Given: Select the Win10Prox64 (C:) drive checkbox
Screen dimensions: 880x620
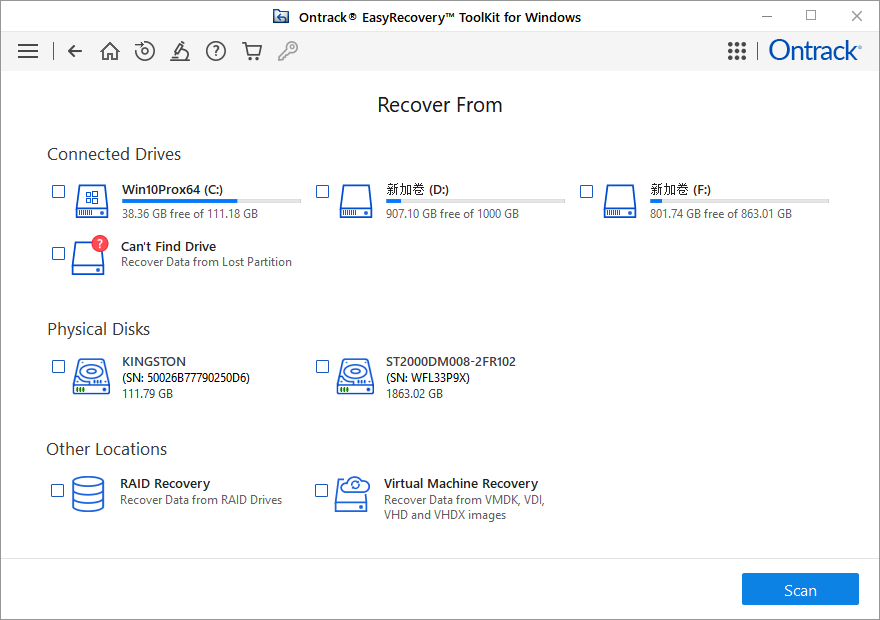Looking at the screenshot, I should point(58,191).
